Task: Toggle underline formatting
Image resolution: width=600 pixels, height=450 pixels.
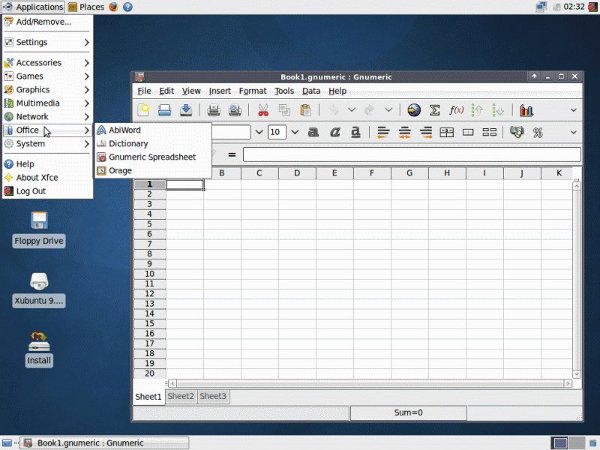Action: (356, 132)
